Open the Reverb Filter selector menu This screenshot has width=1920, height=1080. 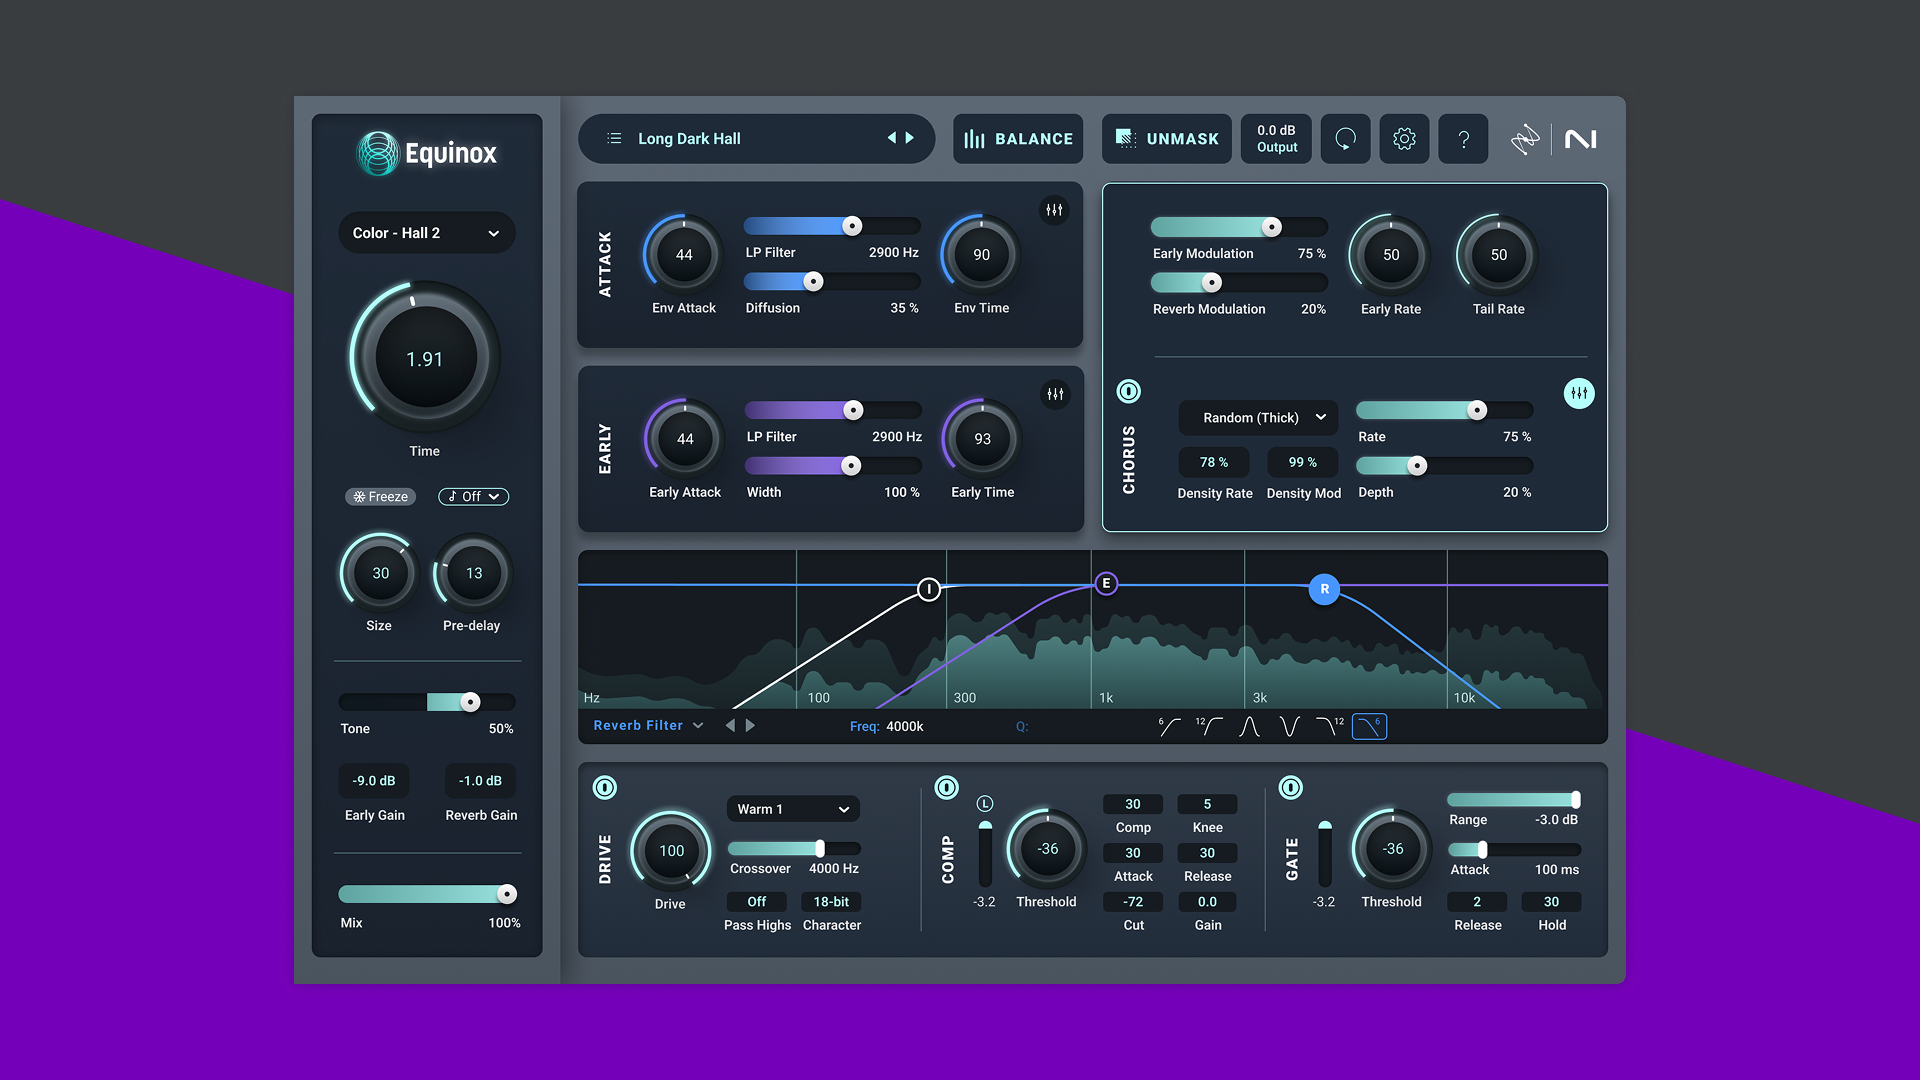coord(648,726)
